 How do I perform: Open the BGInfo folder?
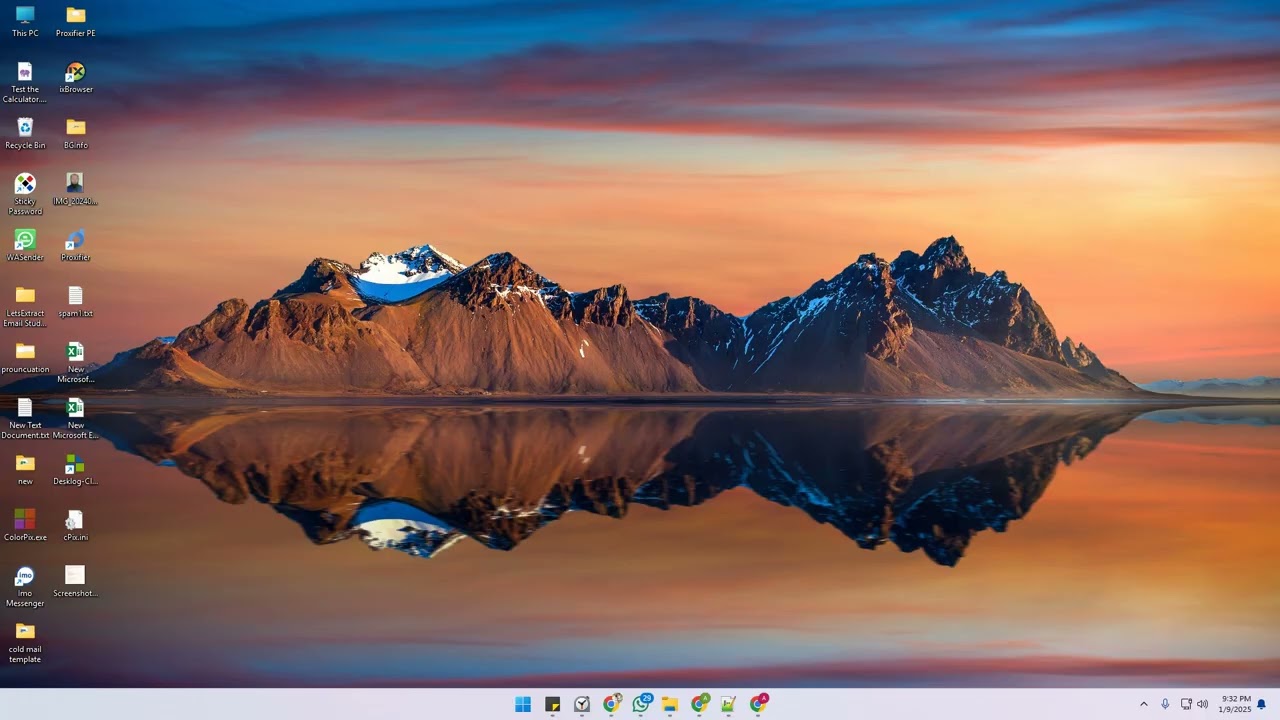75,134
